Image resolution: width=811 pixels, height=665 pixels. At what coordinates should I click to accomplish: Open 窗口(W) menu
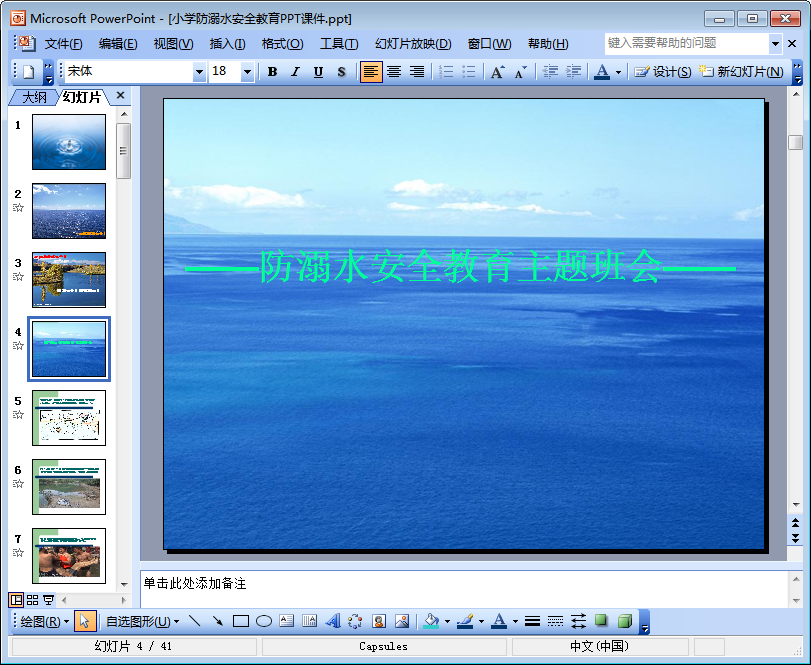489,44
